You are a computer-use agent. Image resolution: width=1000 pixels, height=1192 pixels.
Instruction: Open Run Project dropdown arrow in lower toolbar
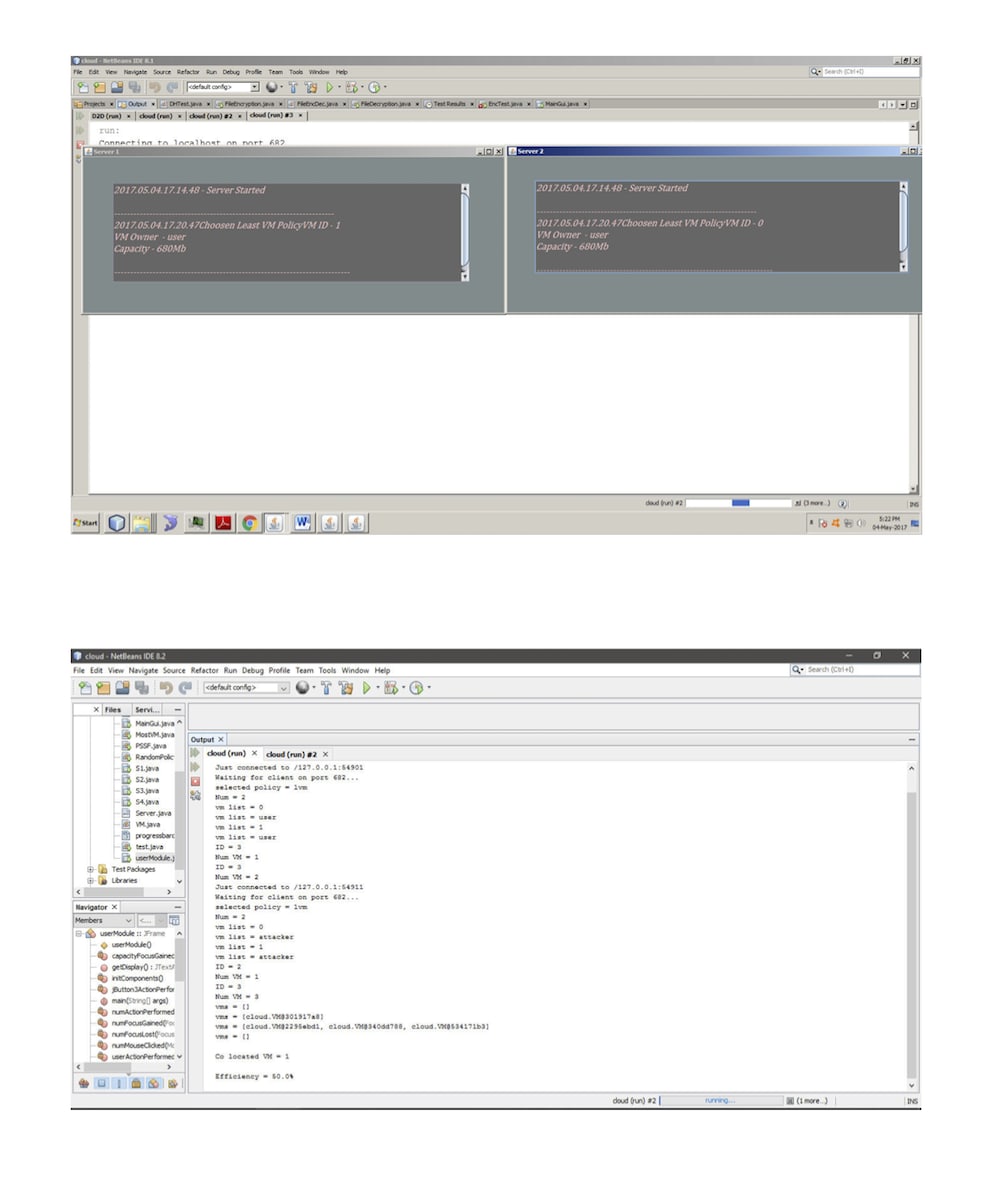tap(378, 688)
